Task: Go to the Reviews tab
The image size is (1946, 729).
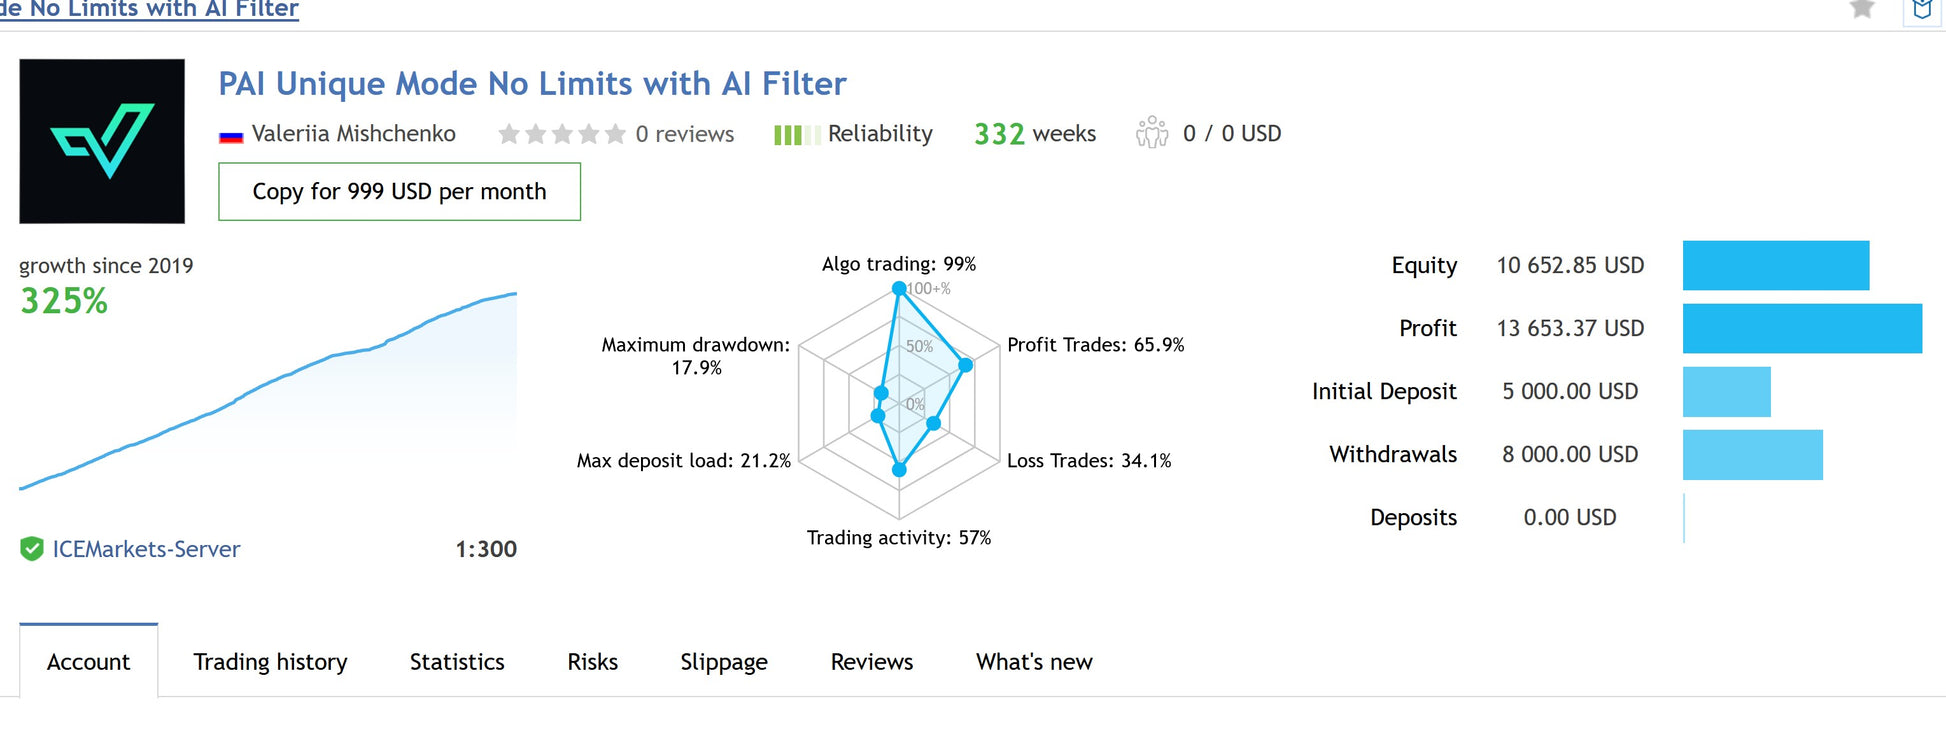Action: click(872, 662)
